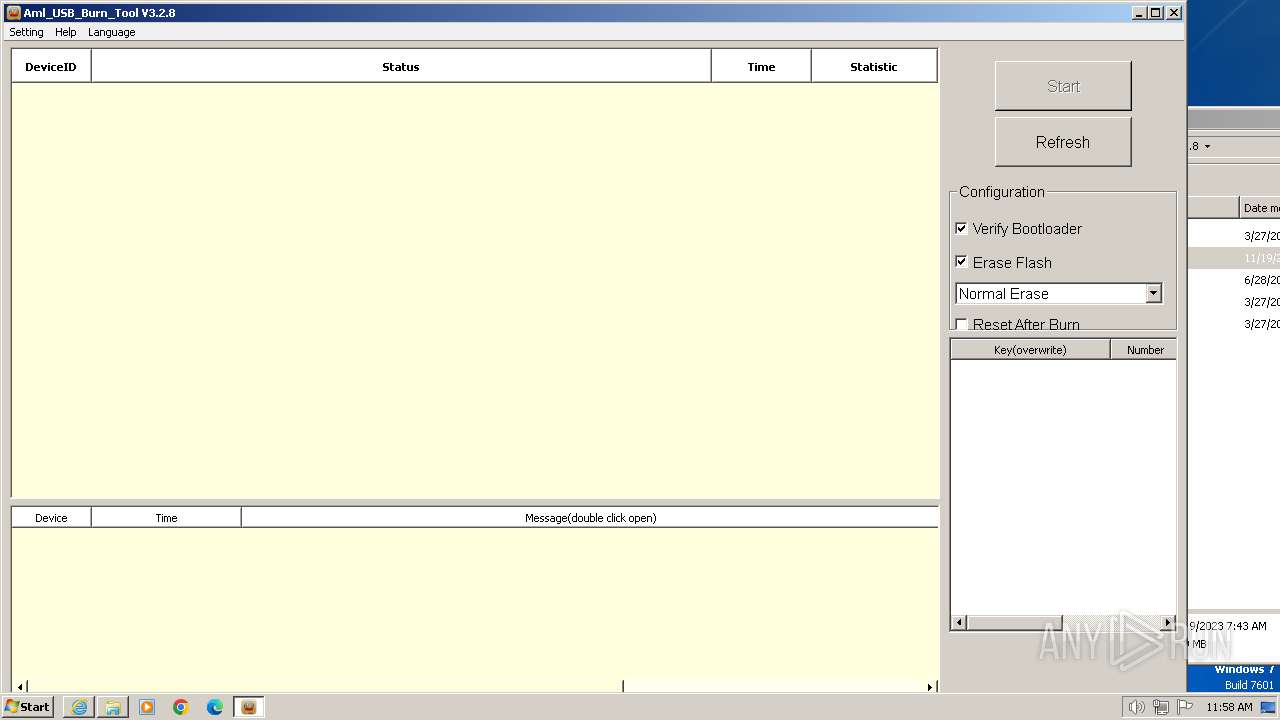Click the Action Center flag icon
Image resolution: width=1280 pixels, height=720 pixels.
1185,707
